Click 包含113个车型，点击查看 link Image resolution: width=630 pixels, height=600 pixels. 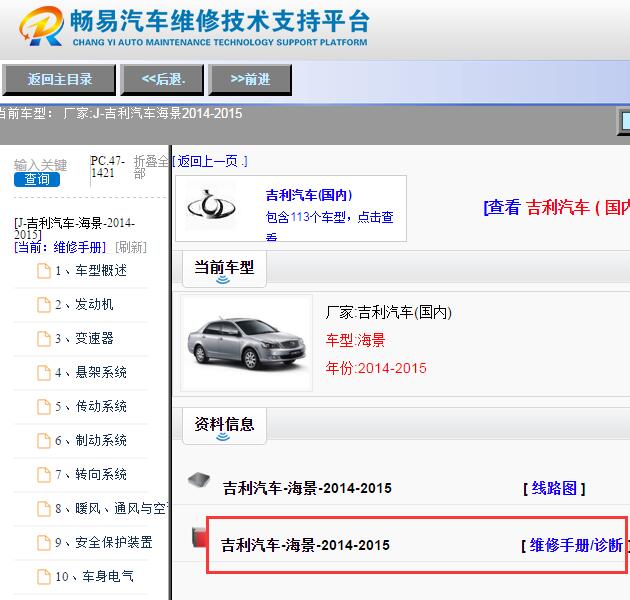pos(329,225)
